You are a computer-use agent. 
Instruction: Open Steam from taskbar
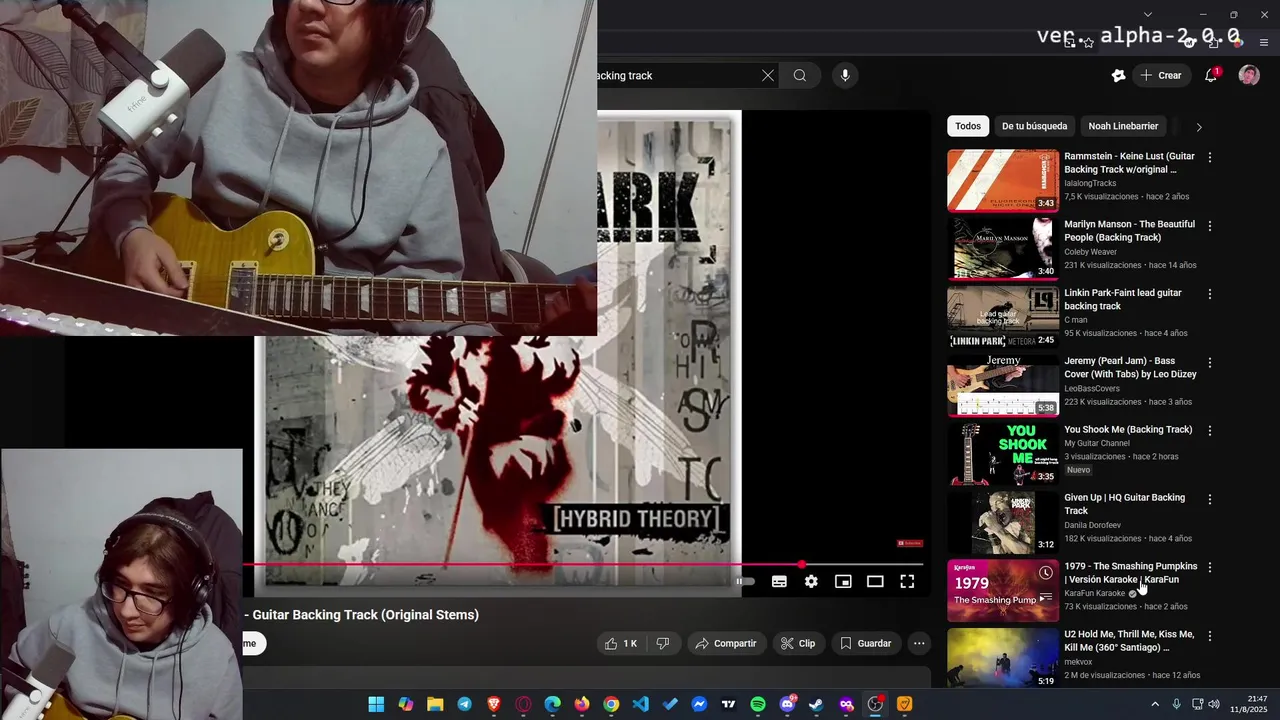[x=816, y=704]
